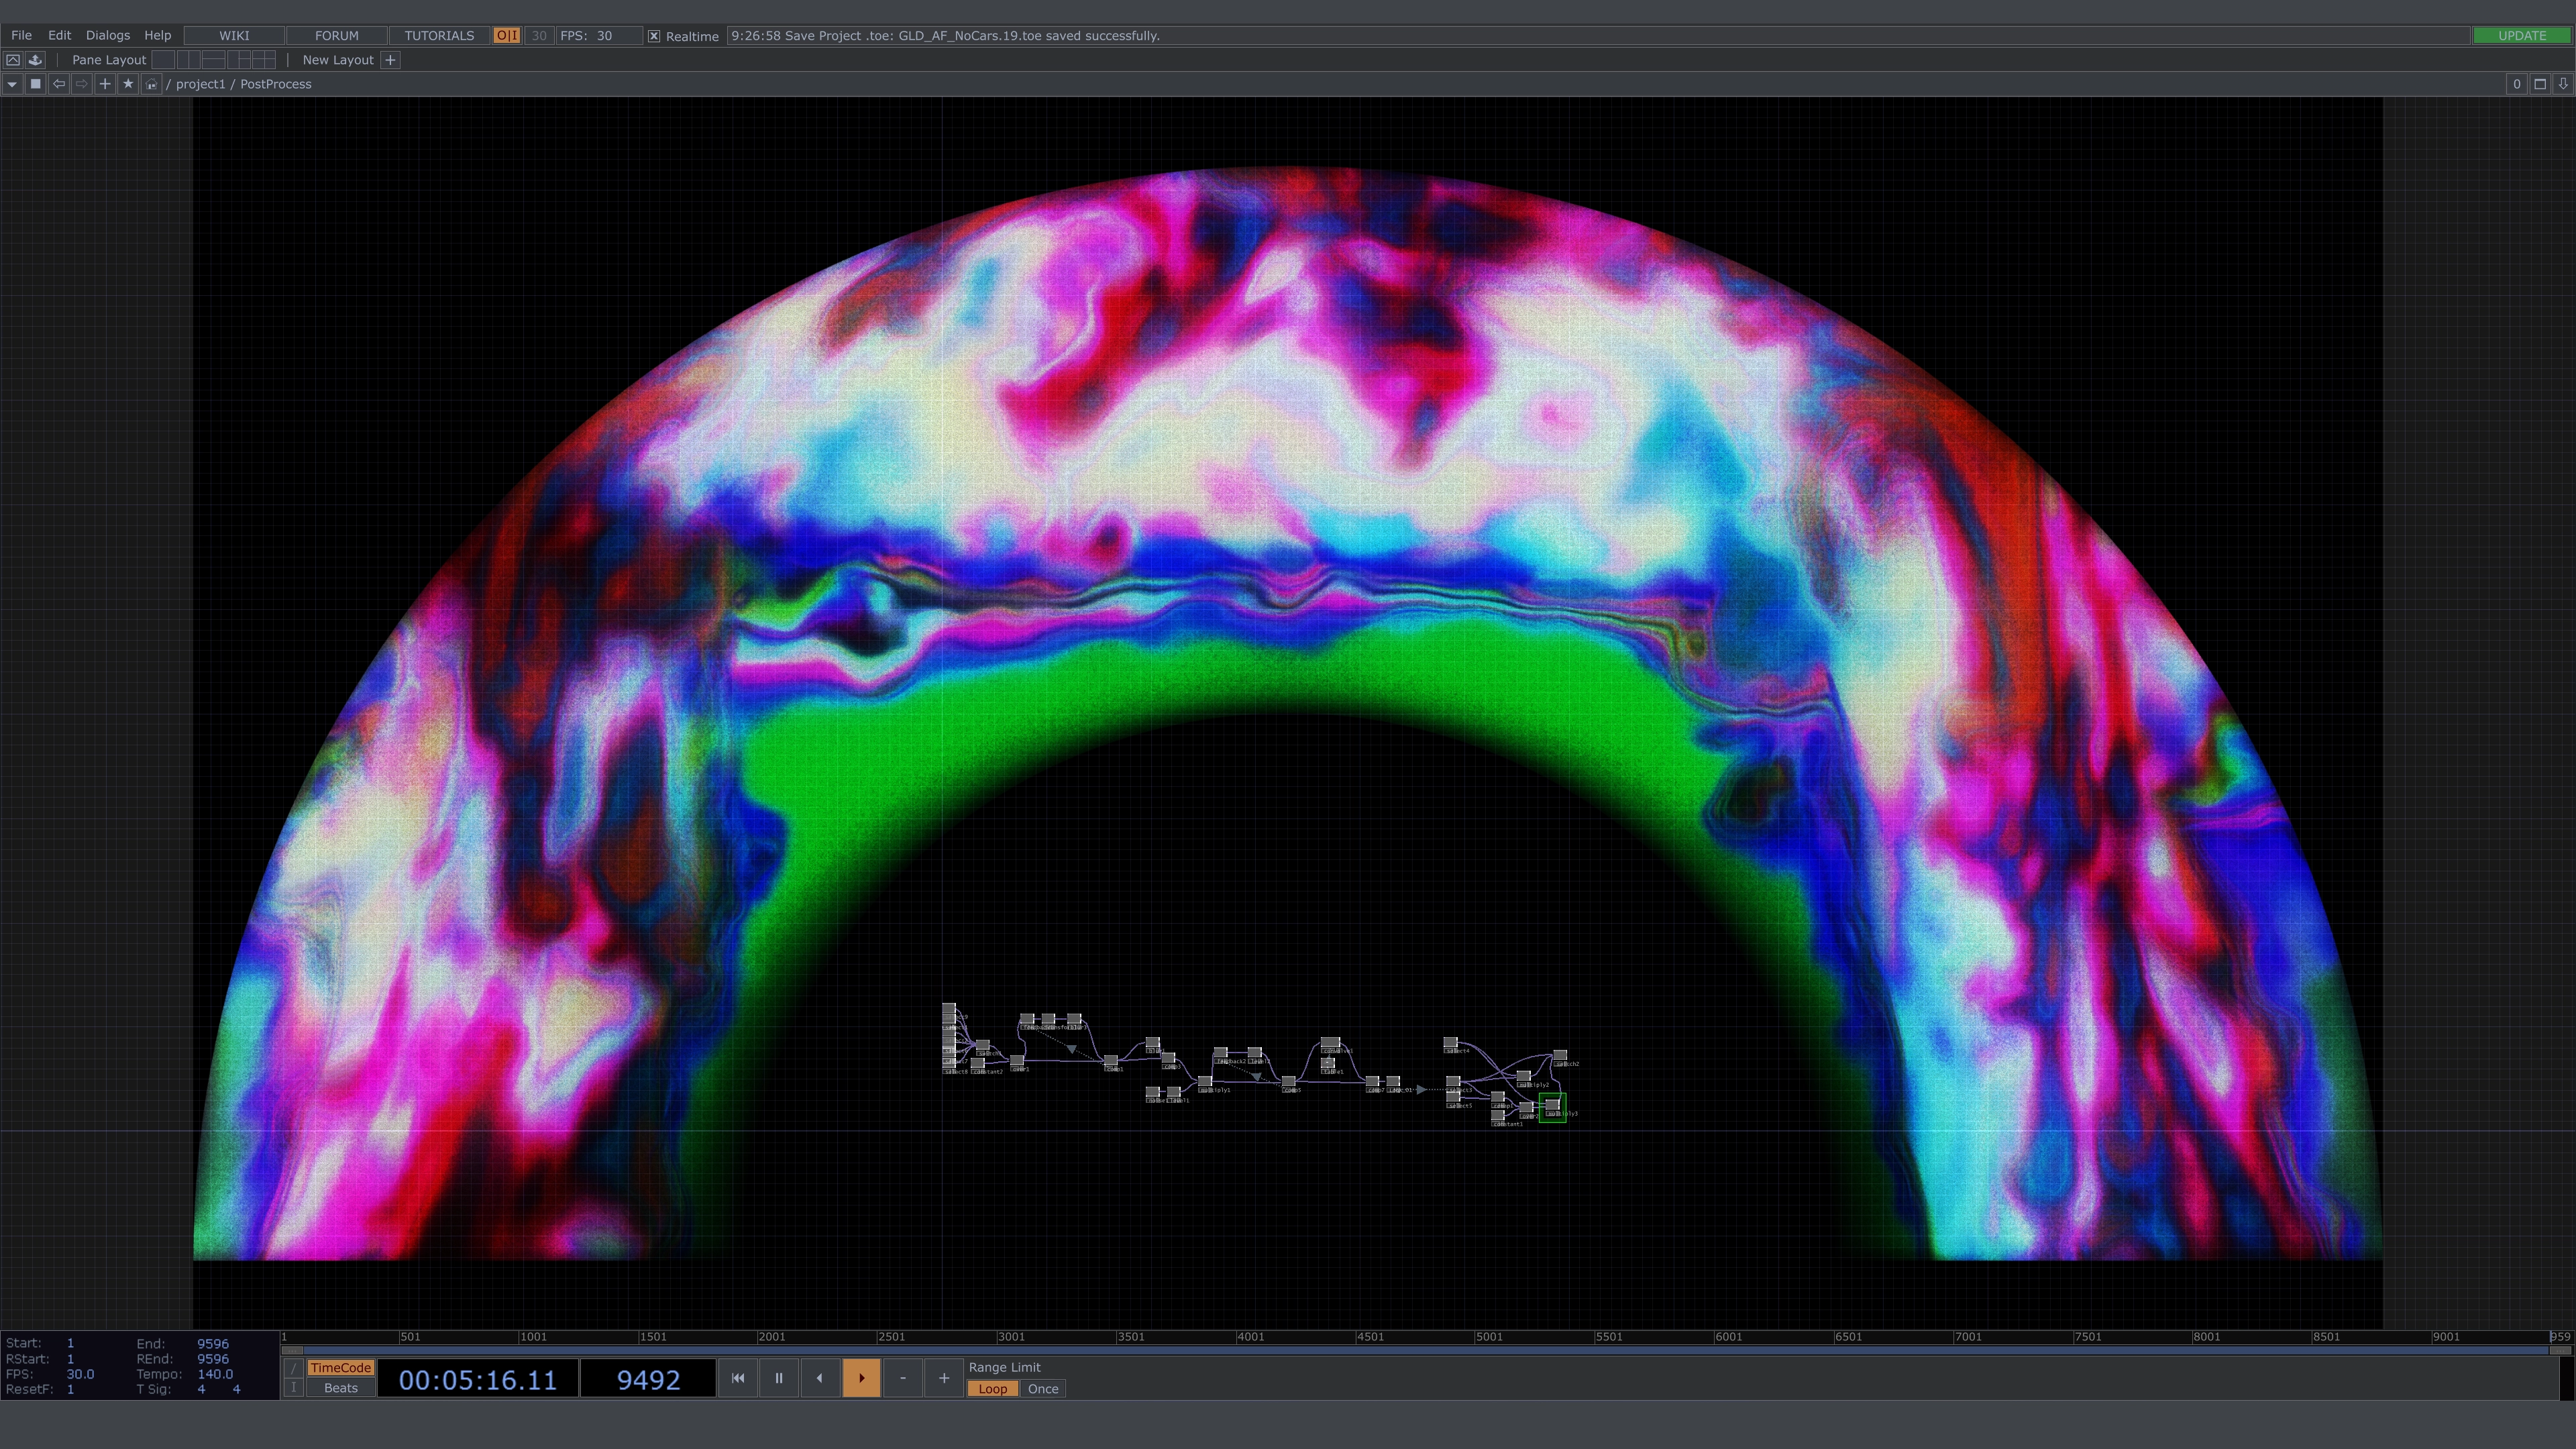This screenshot has height=1449, width=2576.
Task: Click the 30 target rate button
Action: point(539,36)
